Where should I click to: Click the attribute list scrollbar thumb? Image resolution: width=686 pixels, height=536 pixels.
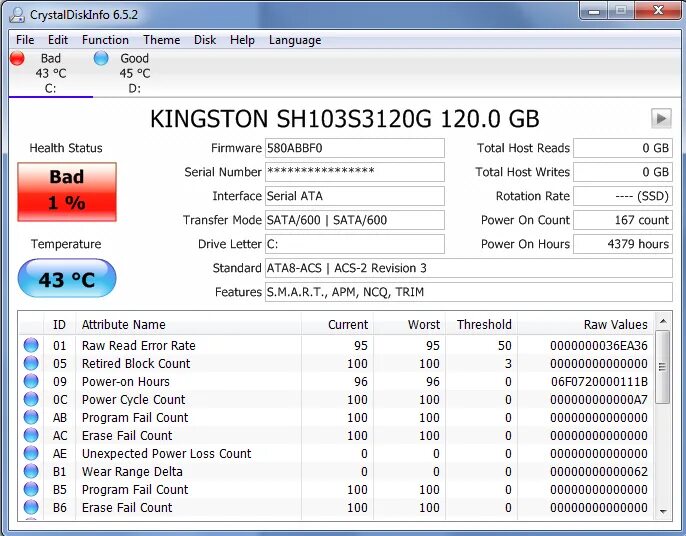click(x=663, y=368)
